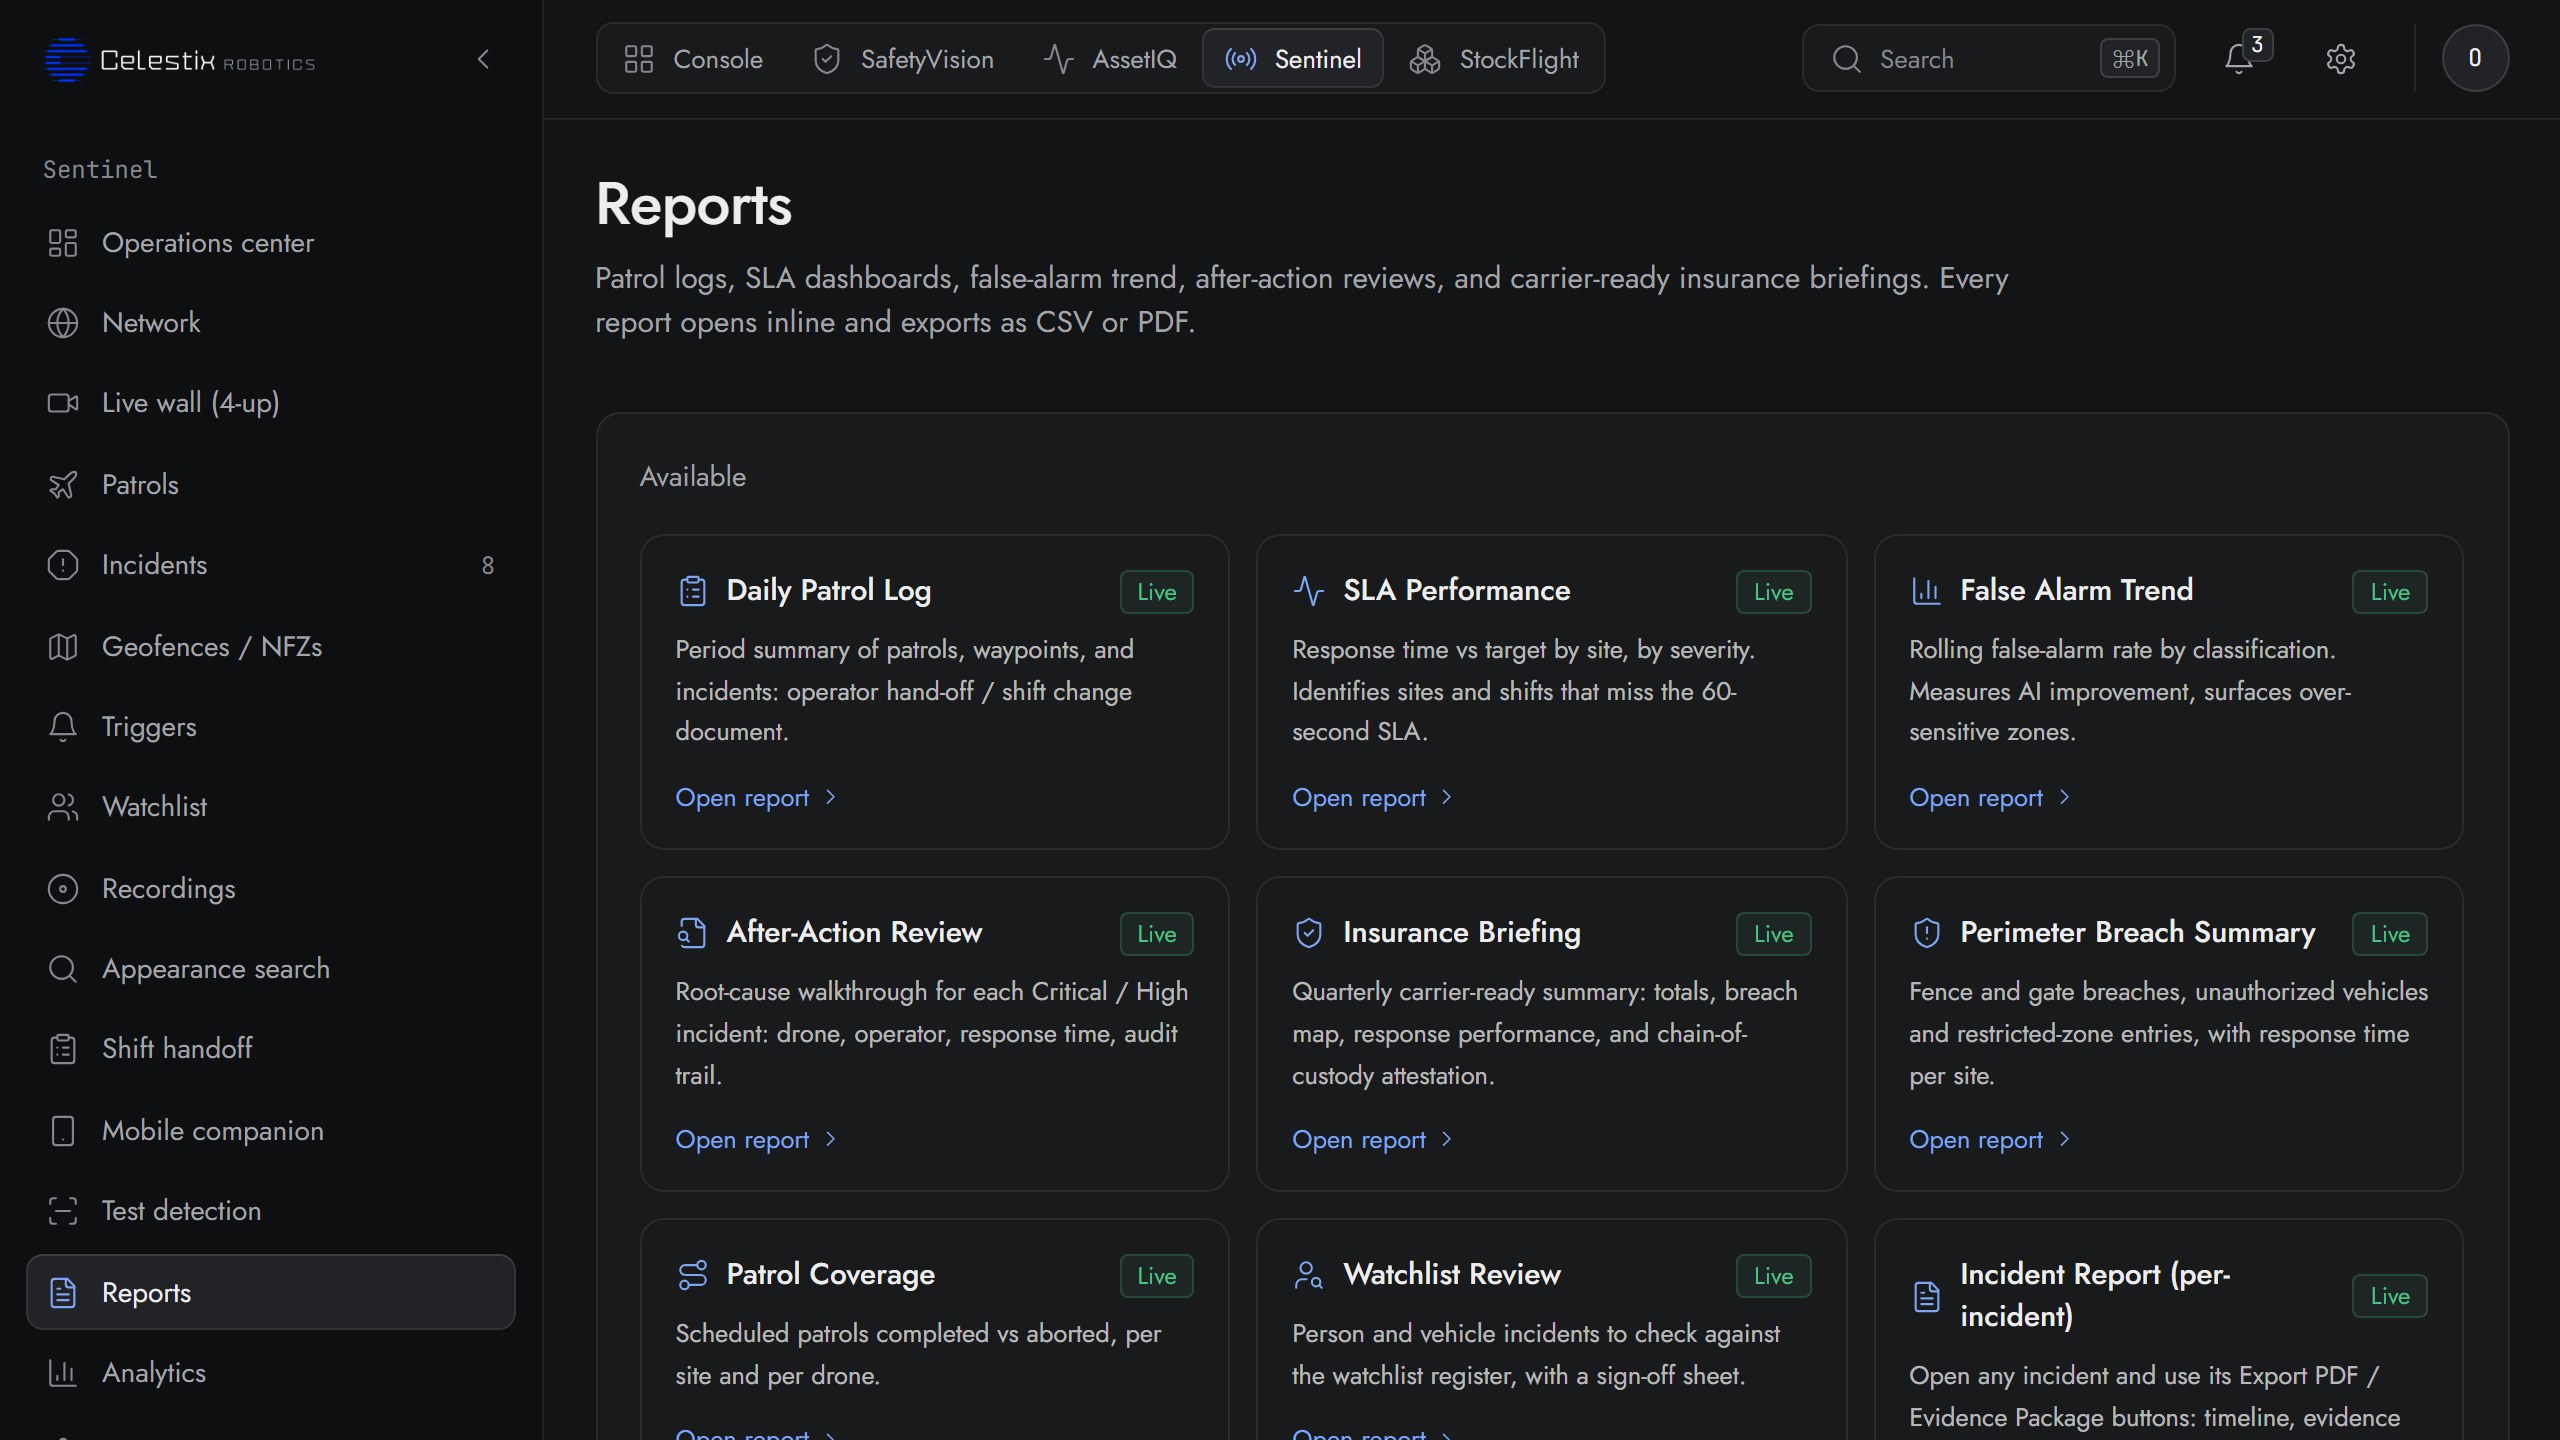Open report for Daily Patrol Log

coord(755,798)
